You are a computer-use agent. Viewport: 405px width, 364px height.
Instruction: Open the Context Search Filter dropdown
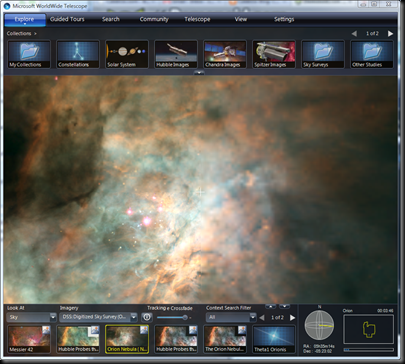tap(231, 317)
